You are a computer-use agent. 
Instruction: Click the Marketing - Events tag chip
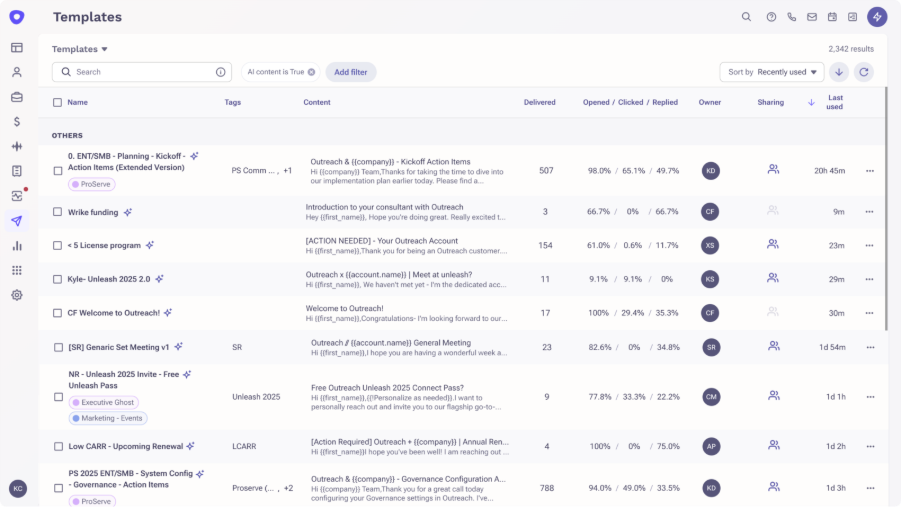click(x=108, y=418)
